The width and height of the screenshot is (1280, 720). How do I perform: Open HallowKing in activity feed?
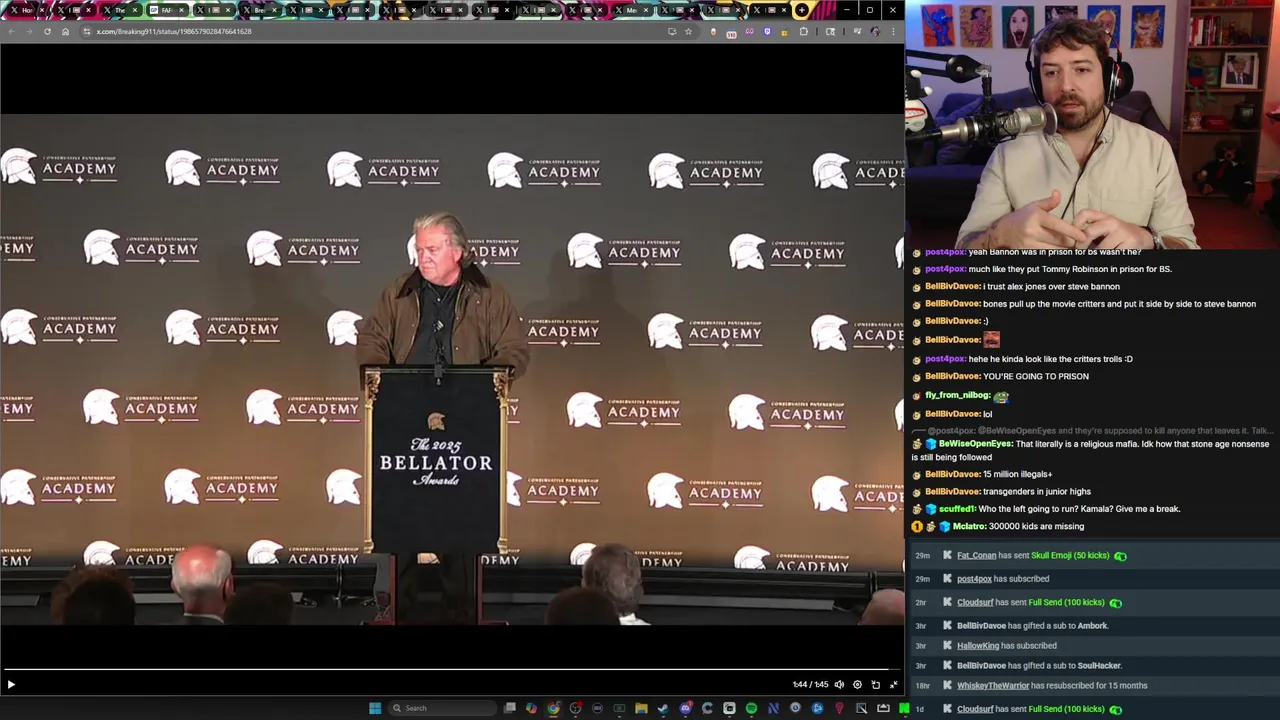point(978,646)
